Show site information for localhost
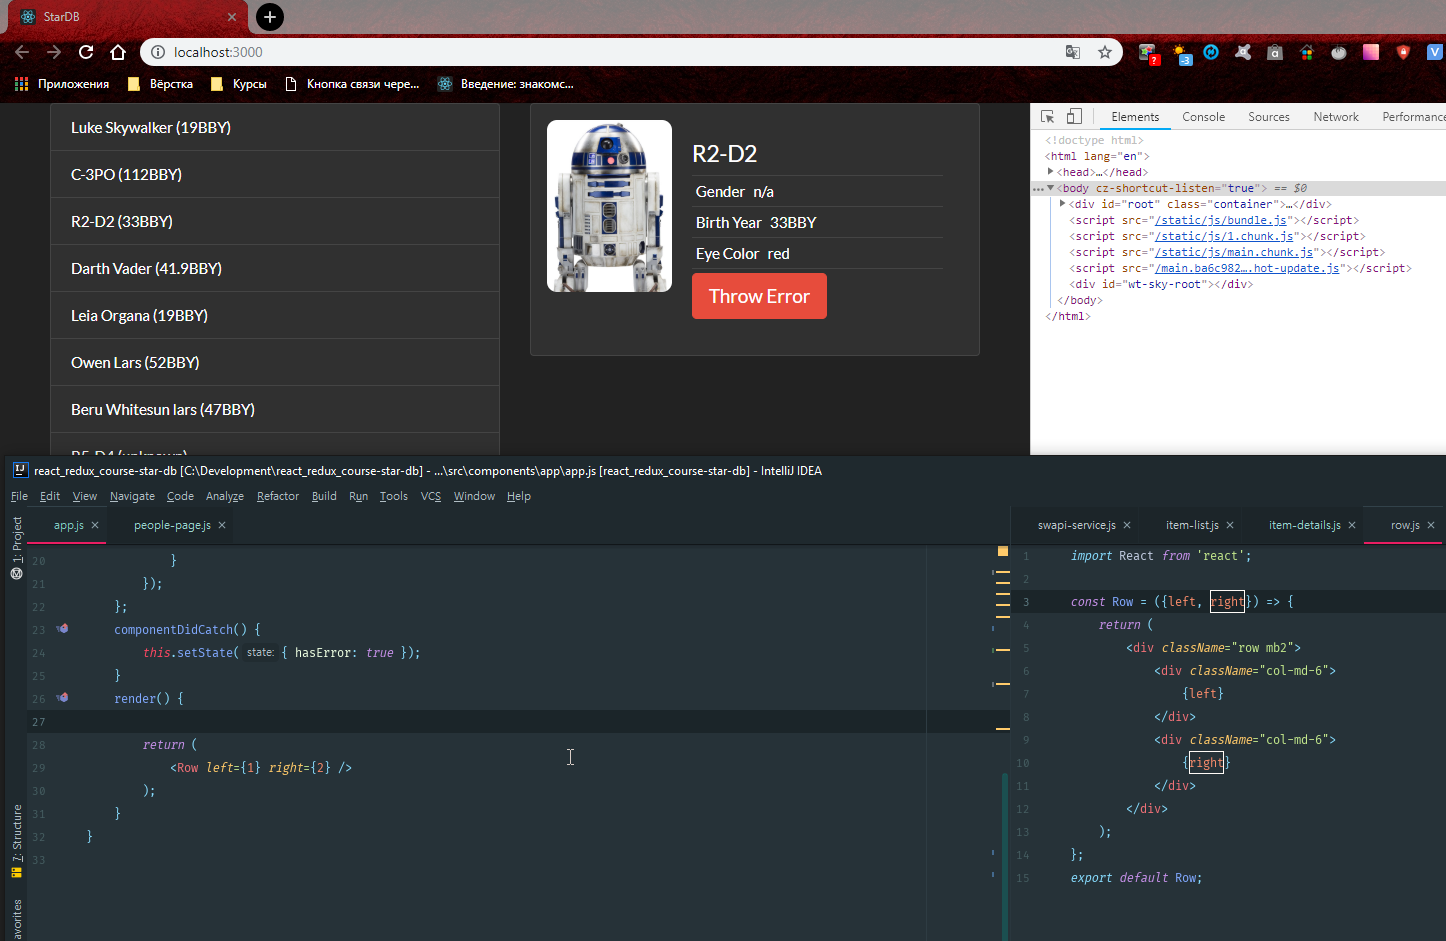This screenshot has height=941, width=1446. (157, 52)
